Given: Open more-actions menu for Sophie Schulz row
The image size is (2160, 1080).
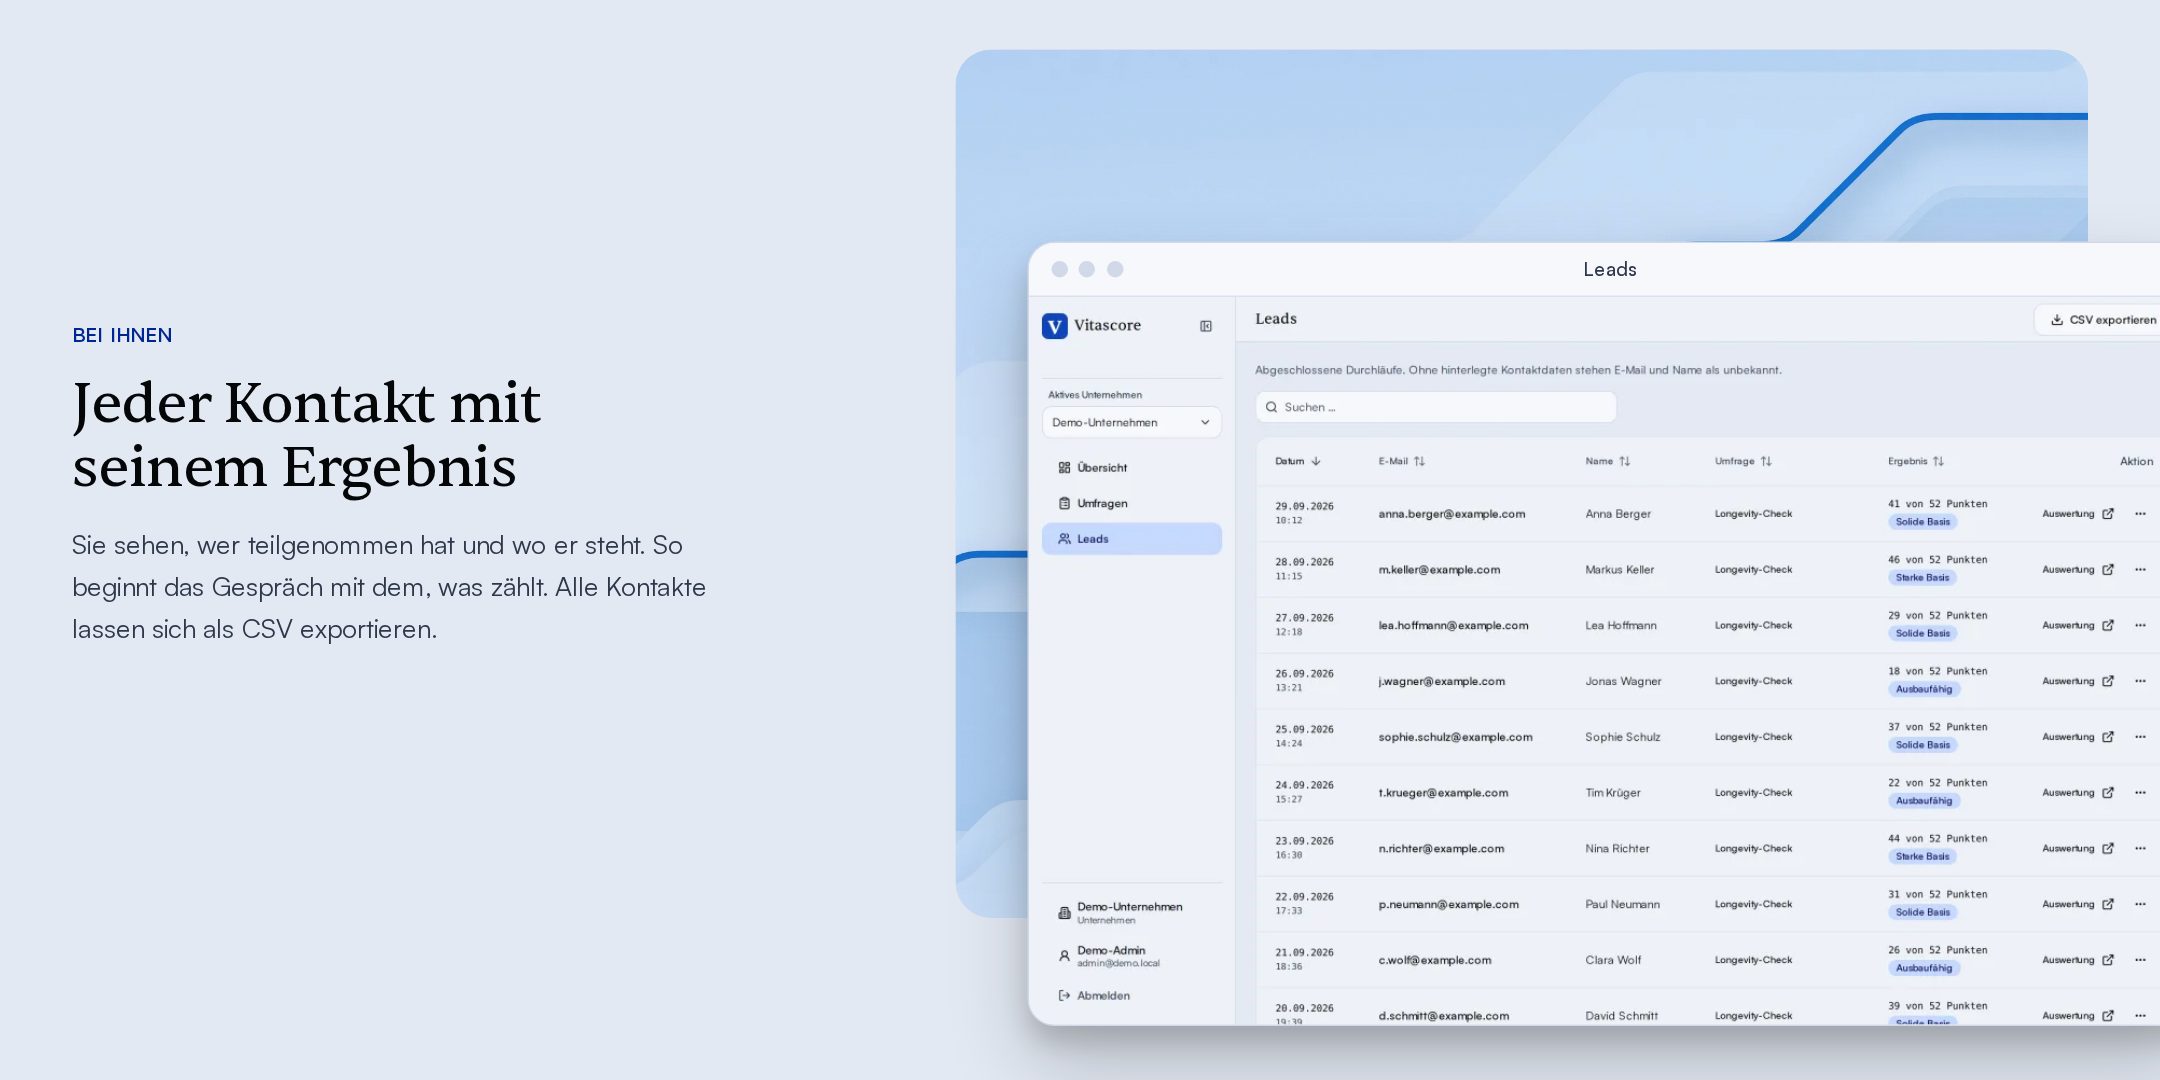Looking at the screenshot, I should [2140, 737].
